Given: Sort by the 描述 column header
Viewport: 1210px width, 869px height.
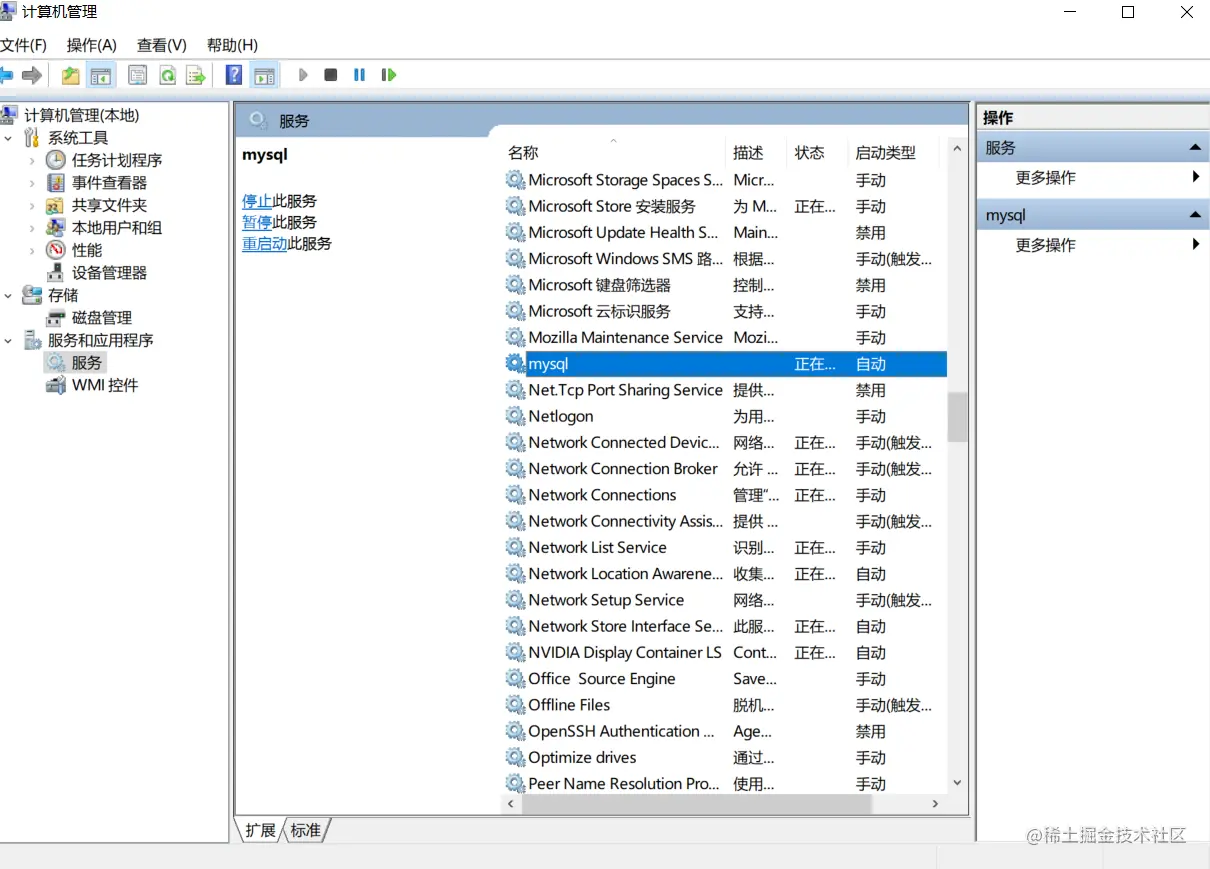Looking at the screenshot, I should (756, 153).
